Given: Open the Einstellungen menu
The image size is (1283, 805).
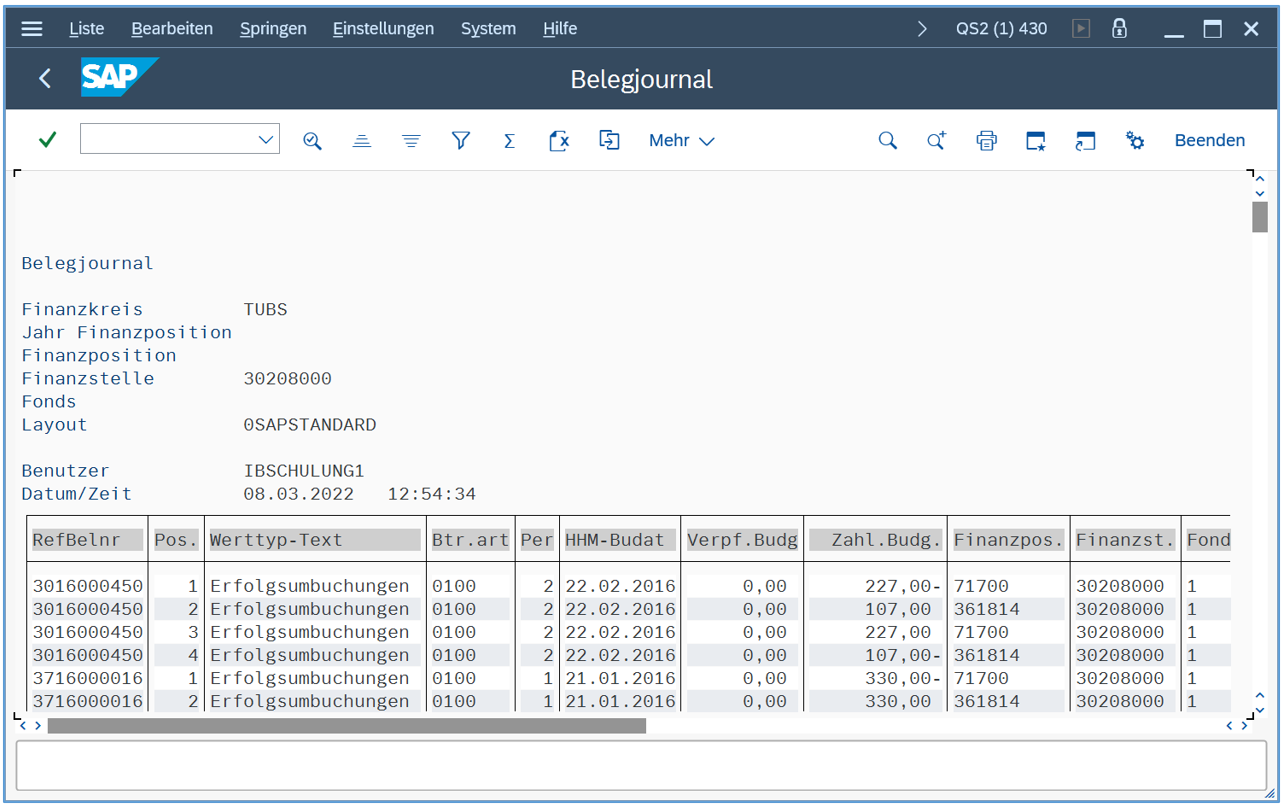Looking at the screenshot, I should 383,29.
